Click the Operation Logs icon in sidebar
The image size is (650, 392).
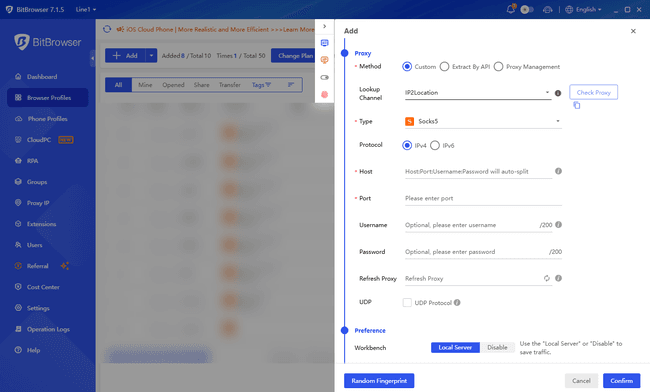point(18,329)
